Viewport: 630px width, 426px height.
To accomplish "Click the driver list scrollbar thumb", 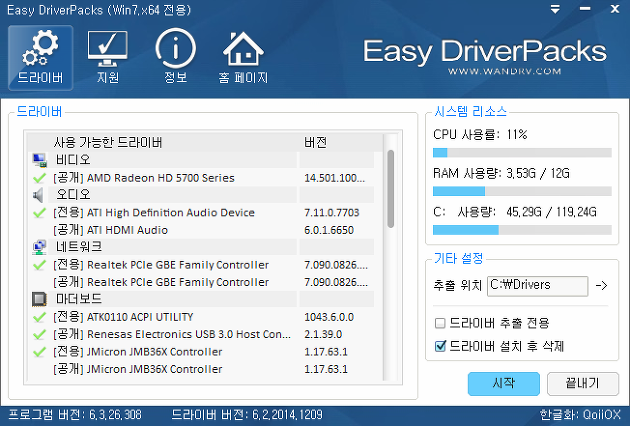I will click(390, 189).
